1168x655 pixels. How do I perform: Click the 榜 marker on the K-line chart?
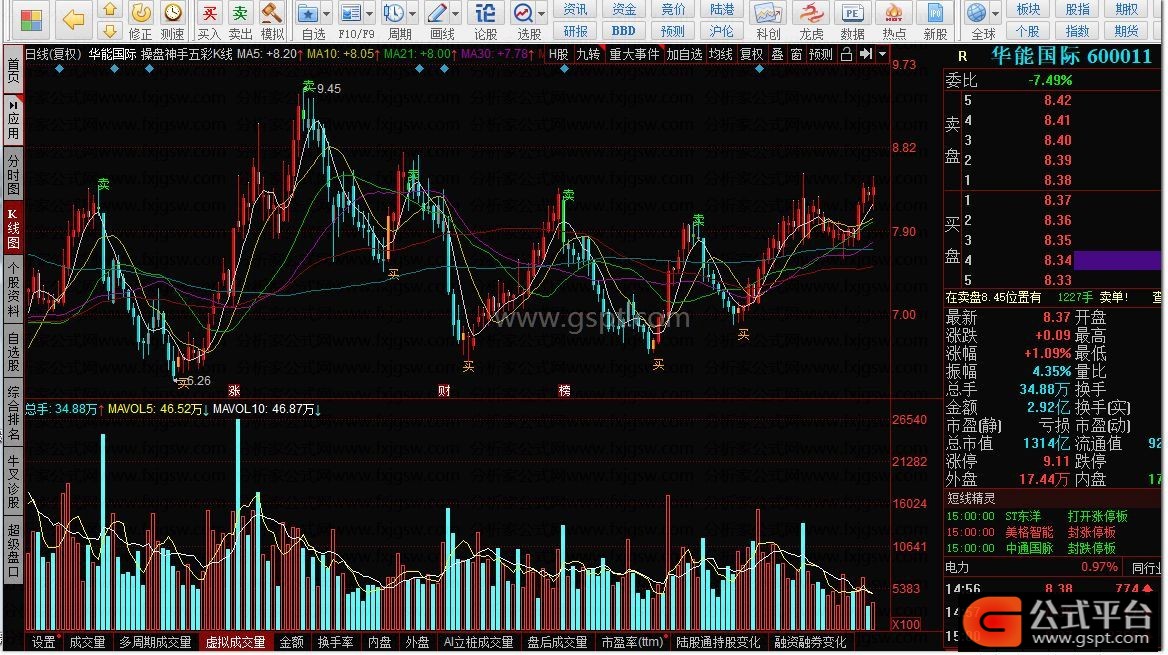565,390
